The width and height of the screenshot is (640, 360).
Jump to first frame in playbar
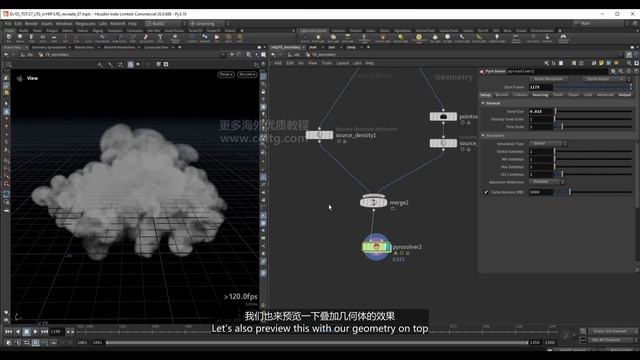tap(8, 332)
